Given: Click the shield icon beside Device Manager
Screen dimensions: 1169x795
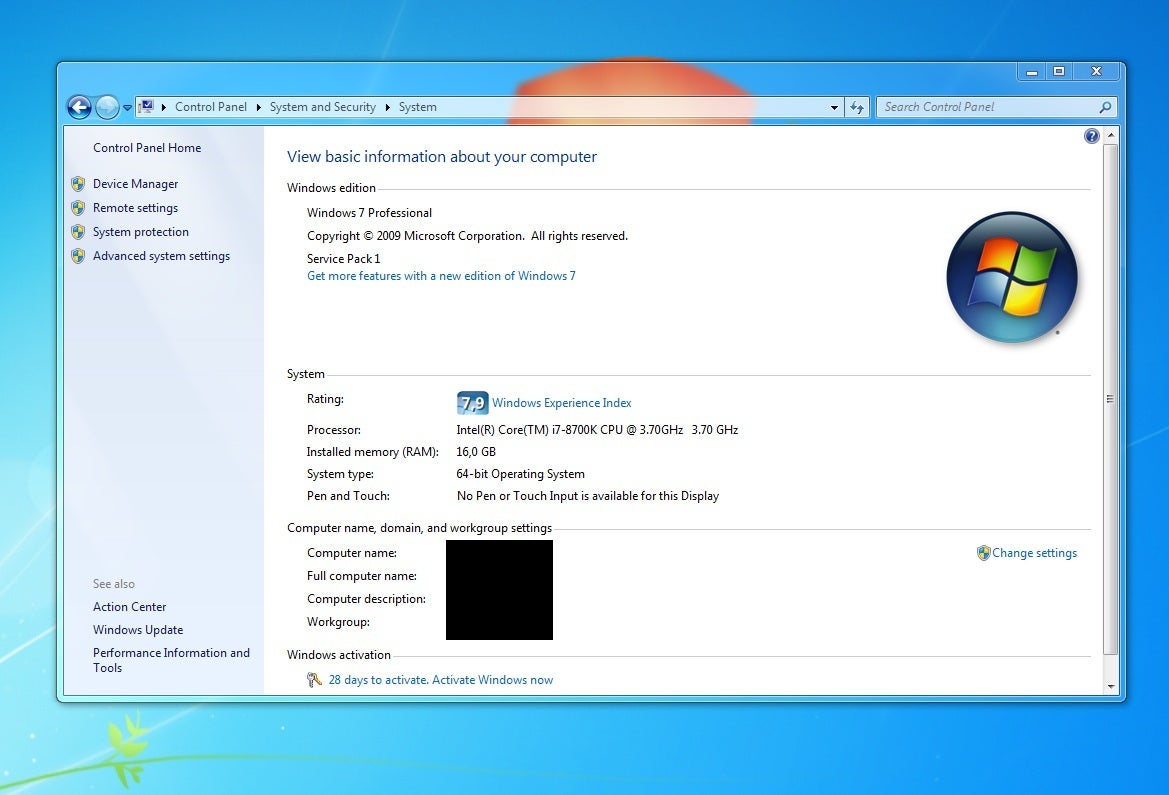Looking at the screenshot, I should pyautogui.click(x=78, y=183).
